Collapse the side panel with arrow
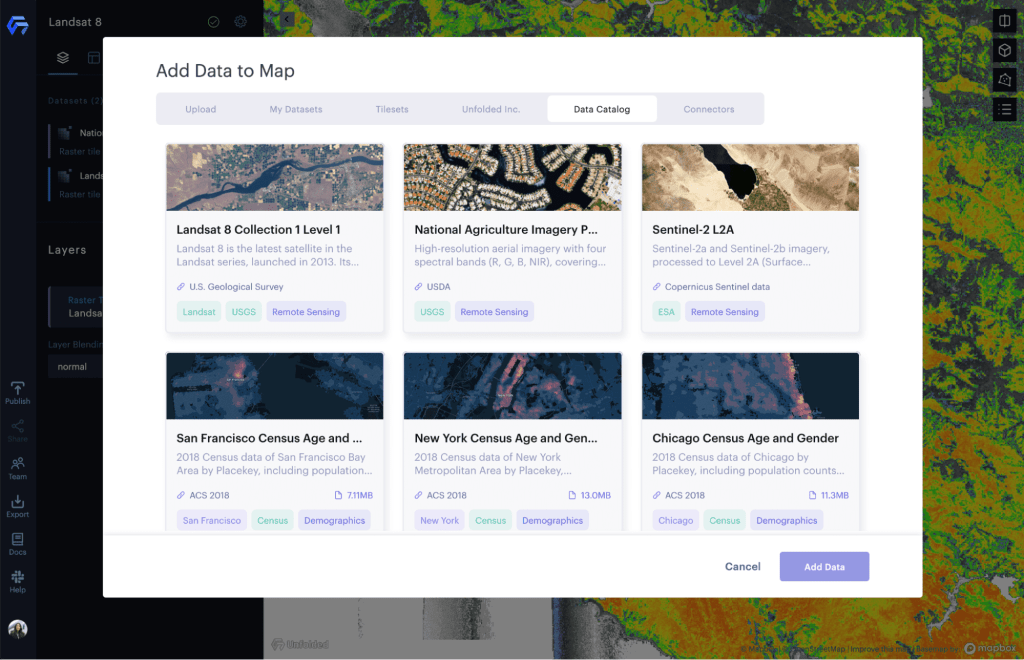Screen dimensions: 1024x660 pyautogui.click(x=287, y=19)
